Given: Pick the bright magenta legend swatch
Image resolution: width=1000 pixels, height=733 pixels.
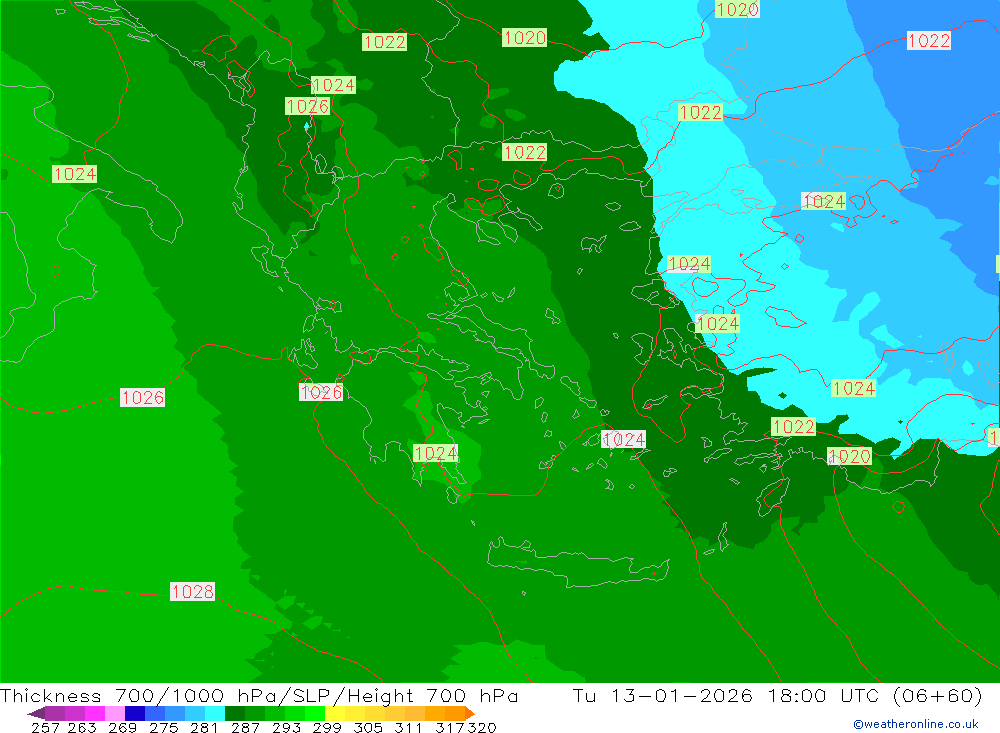Looking at the screenshot, I should point(95,713).
